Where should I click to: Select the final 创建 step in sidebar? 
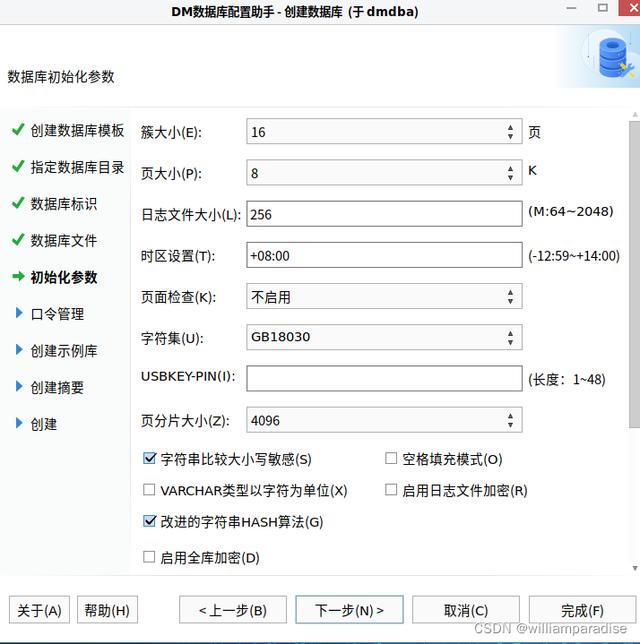tap(44, 423)
